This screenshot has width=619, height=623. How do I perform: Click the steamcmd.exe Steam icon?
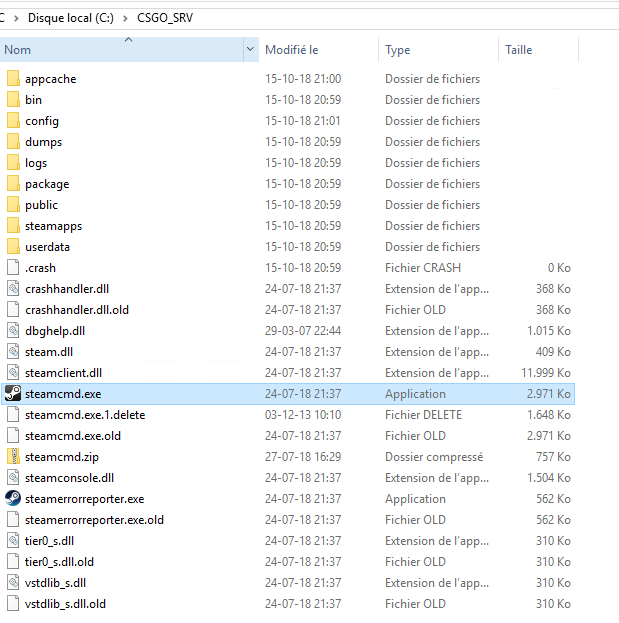tap(13, 394)
